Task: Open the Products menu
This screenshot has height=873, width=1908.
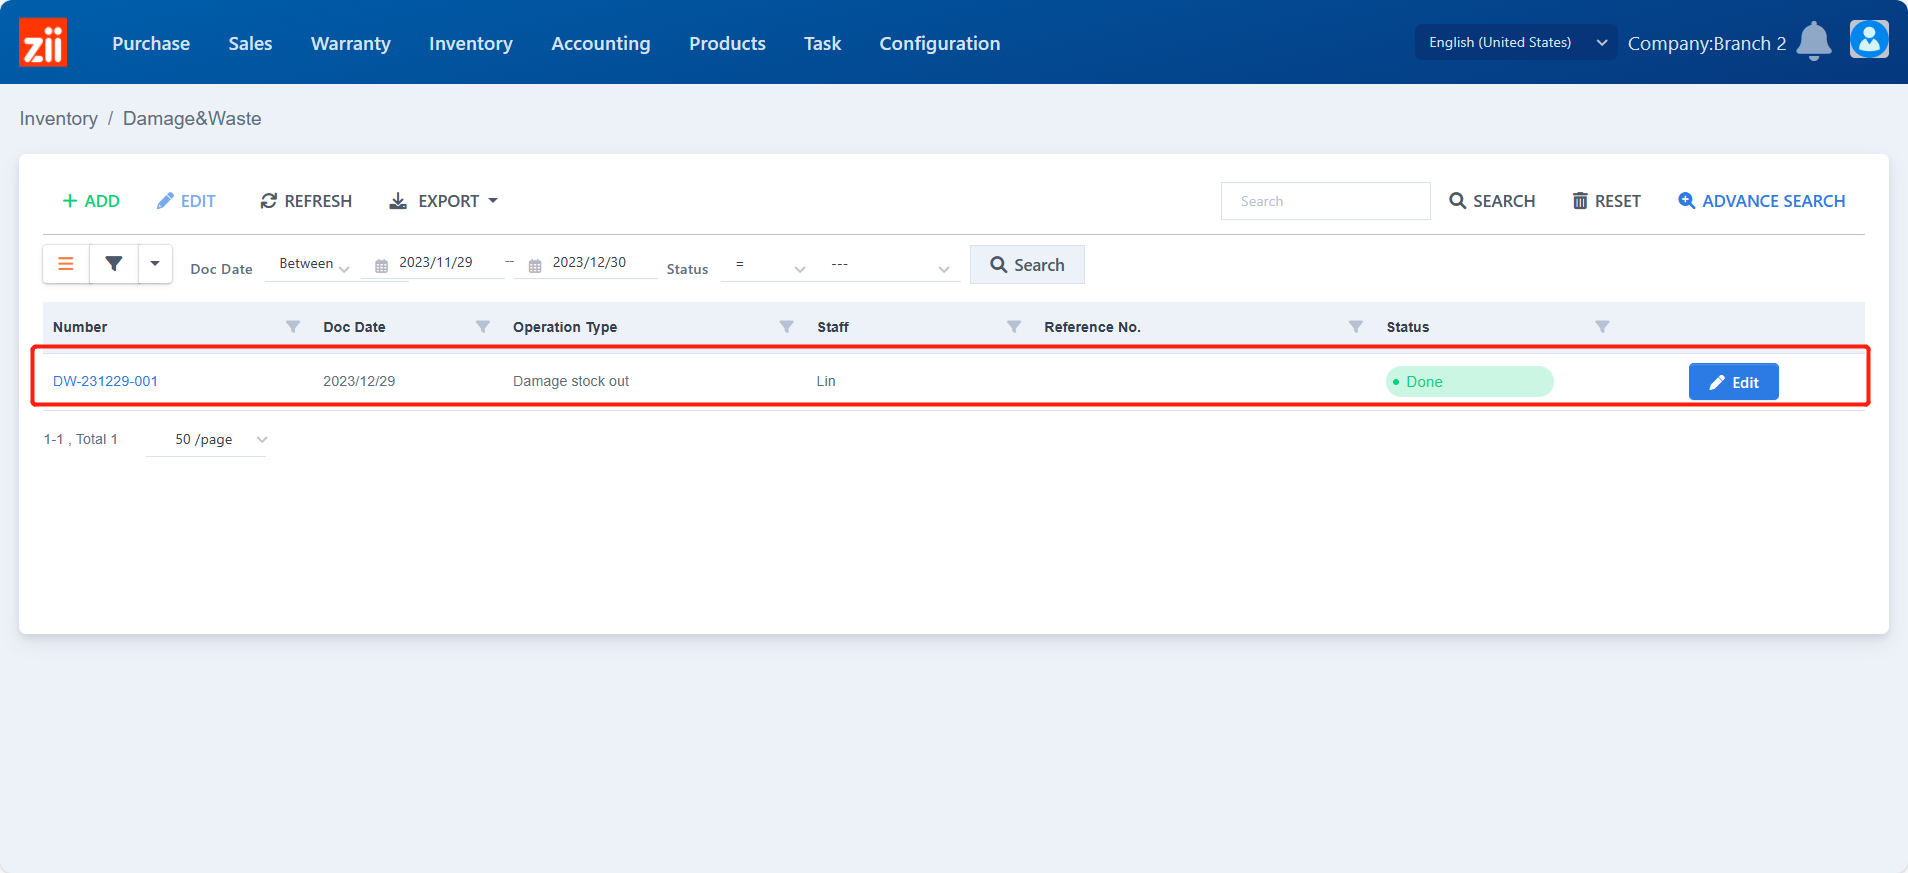Action: pos(727,43)
